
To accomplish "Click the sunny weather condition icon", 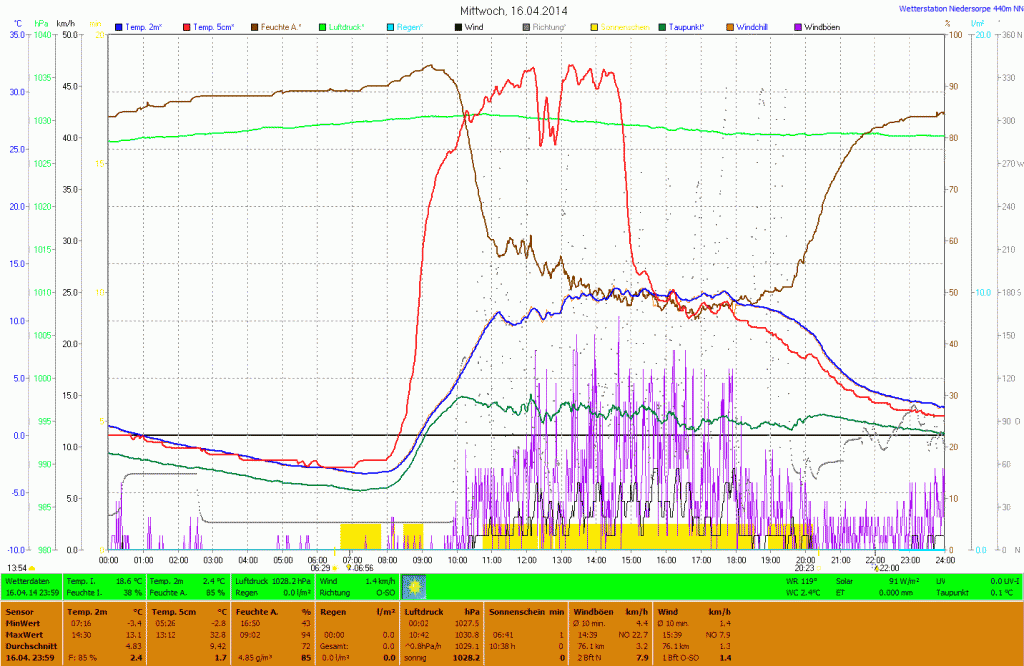I will pos(415,586).
